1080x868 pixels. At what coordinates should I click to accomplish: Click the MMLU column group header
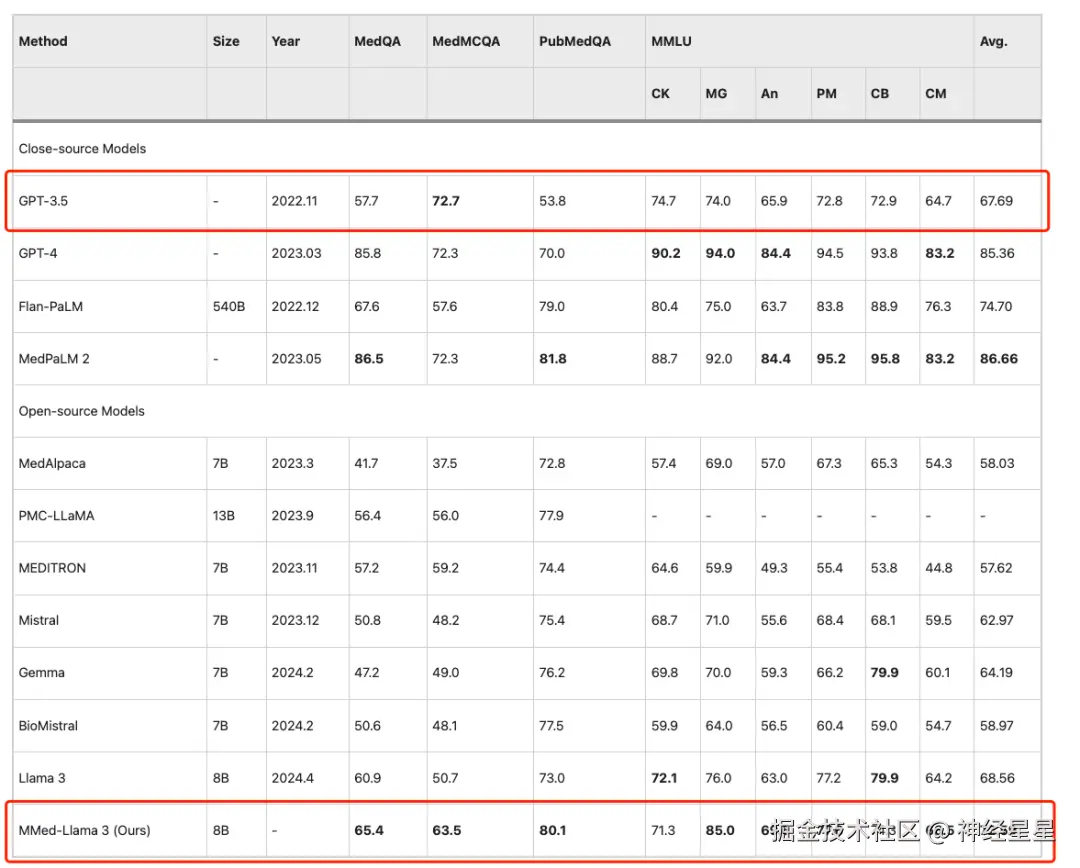click(671, 42)
